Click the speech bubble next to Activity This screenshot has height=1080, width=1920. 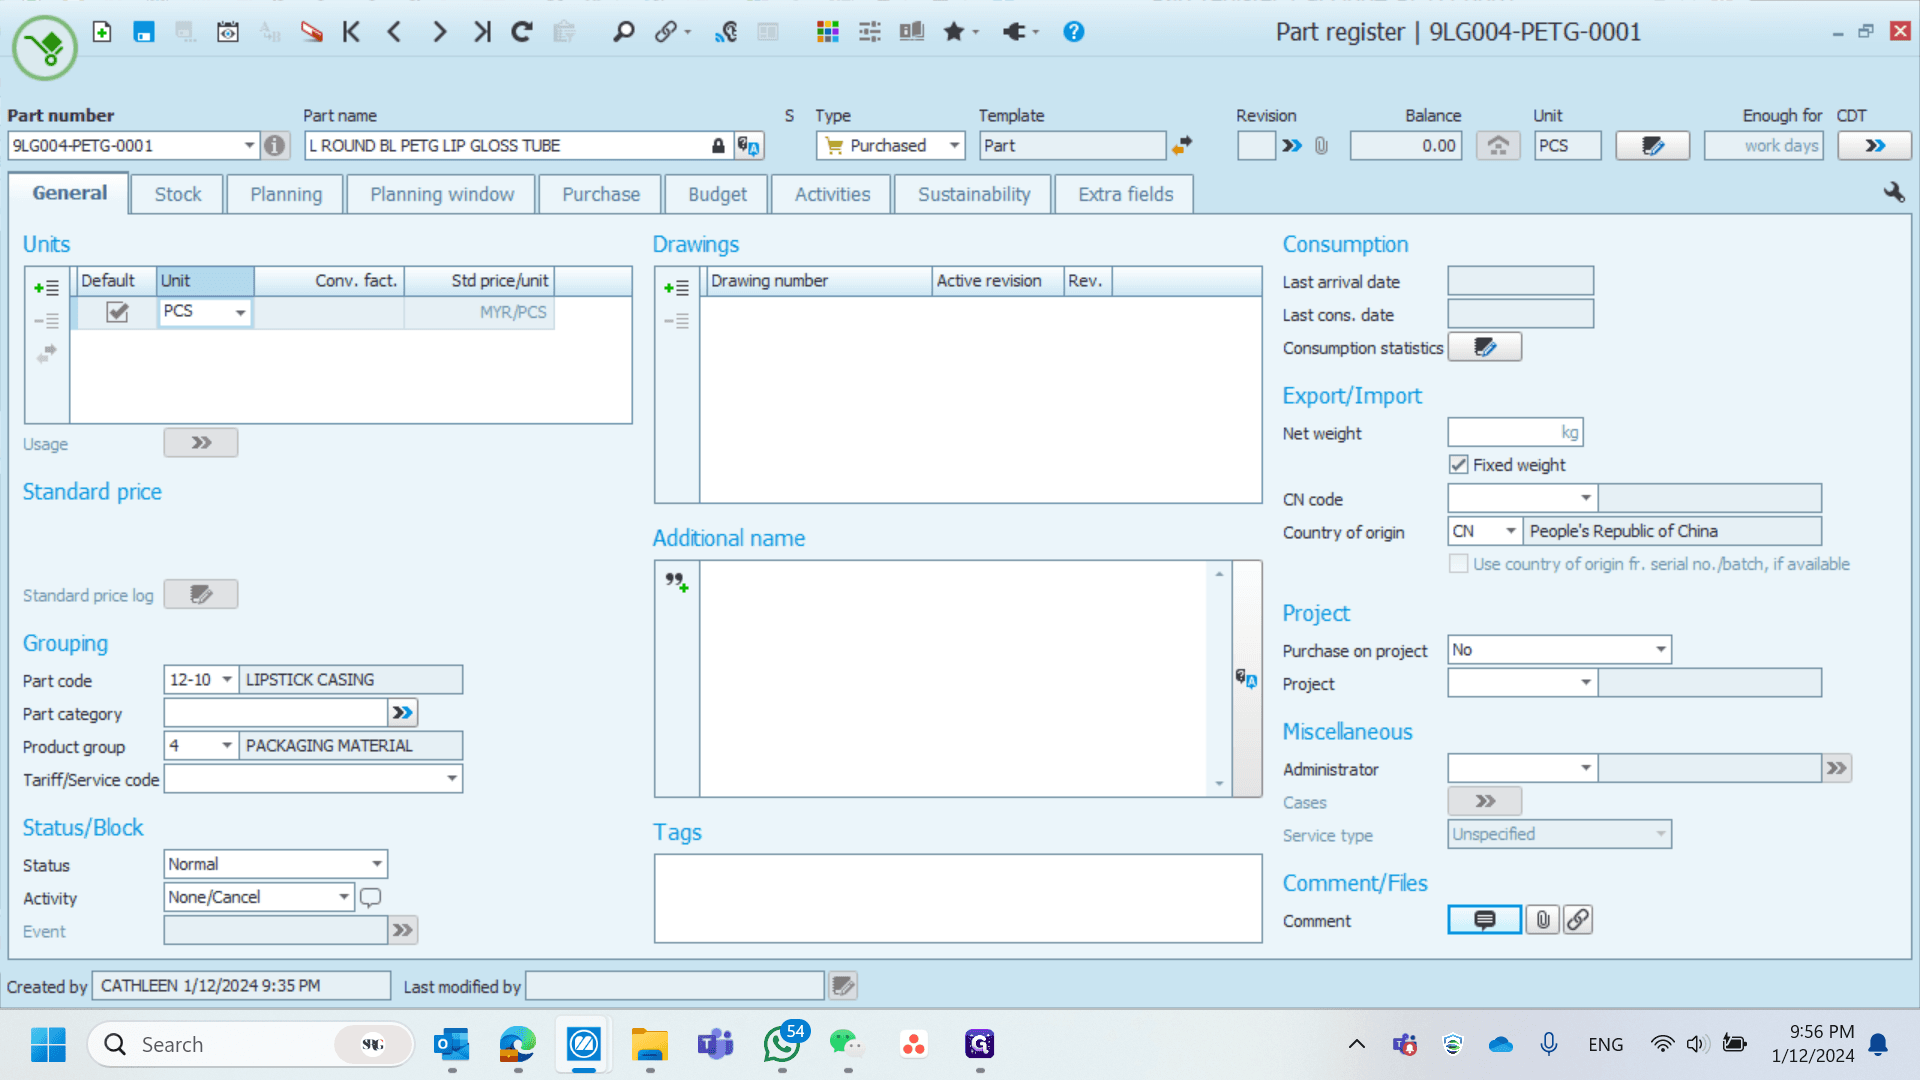click(370, 897)
